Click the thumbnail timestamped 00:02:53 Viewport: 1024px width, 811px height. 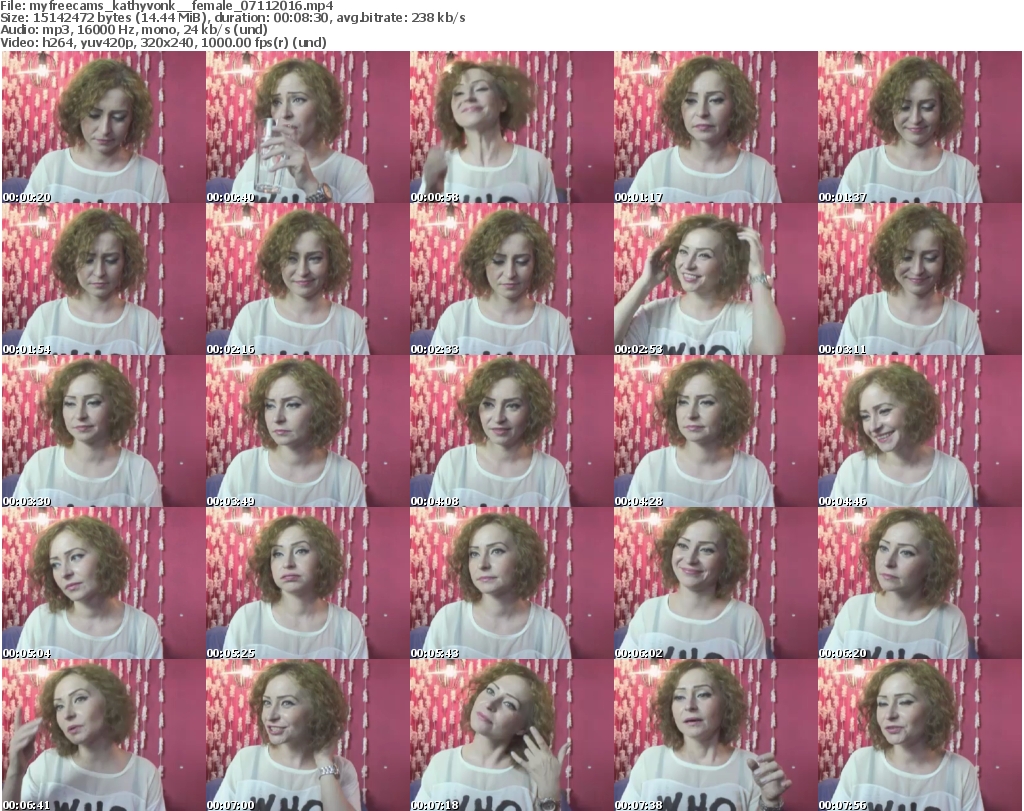coord(714,280)
